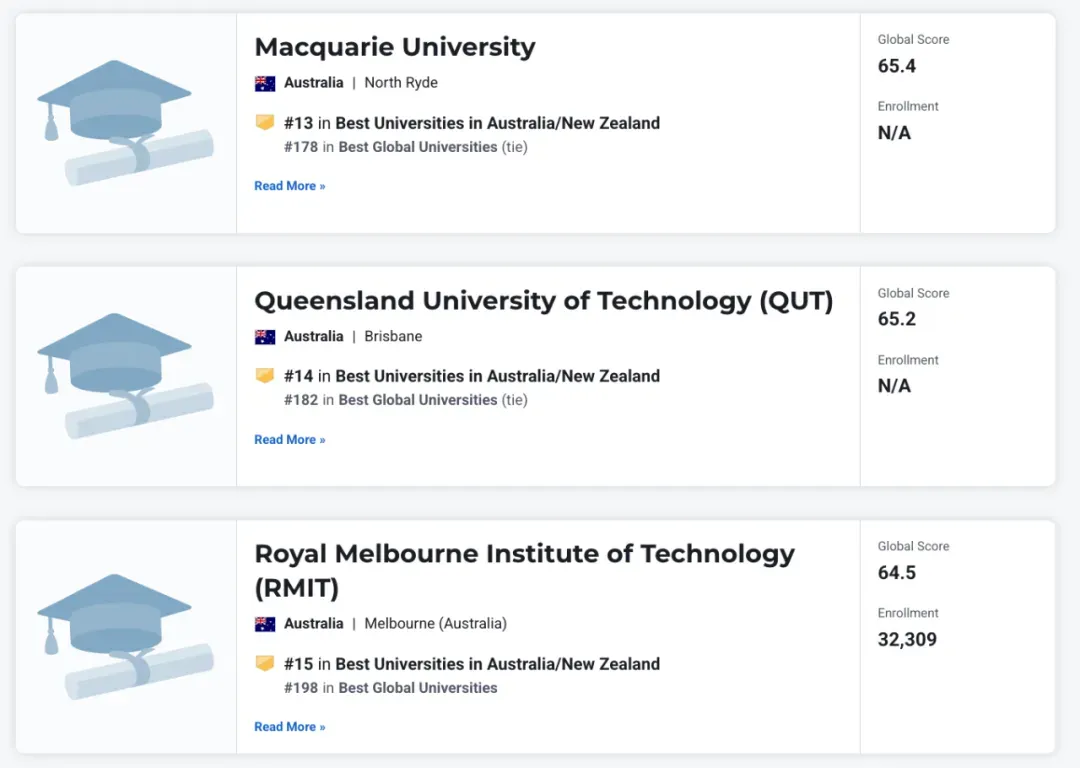Screen dimensions: 1080x768
Task: Select #198 in Best Global Universities ranking
Action: 391,688
